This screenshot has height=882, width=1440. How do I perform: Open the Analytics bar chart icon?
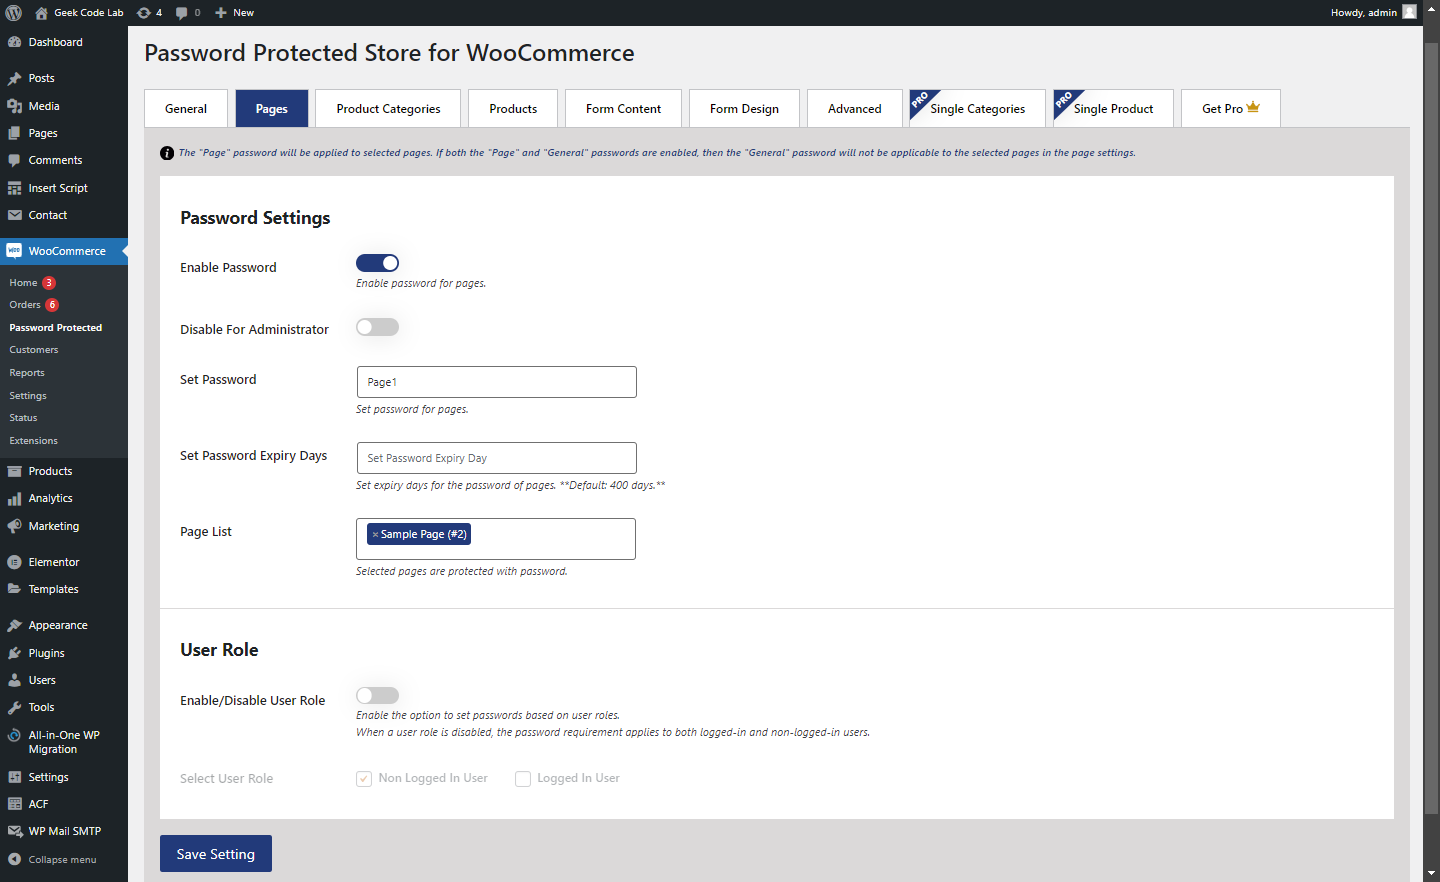pyautogui.click(x=14, y=498)
